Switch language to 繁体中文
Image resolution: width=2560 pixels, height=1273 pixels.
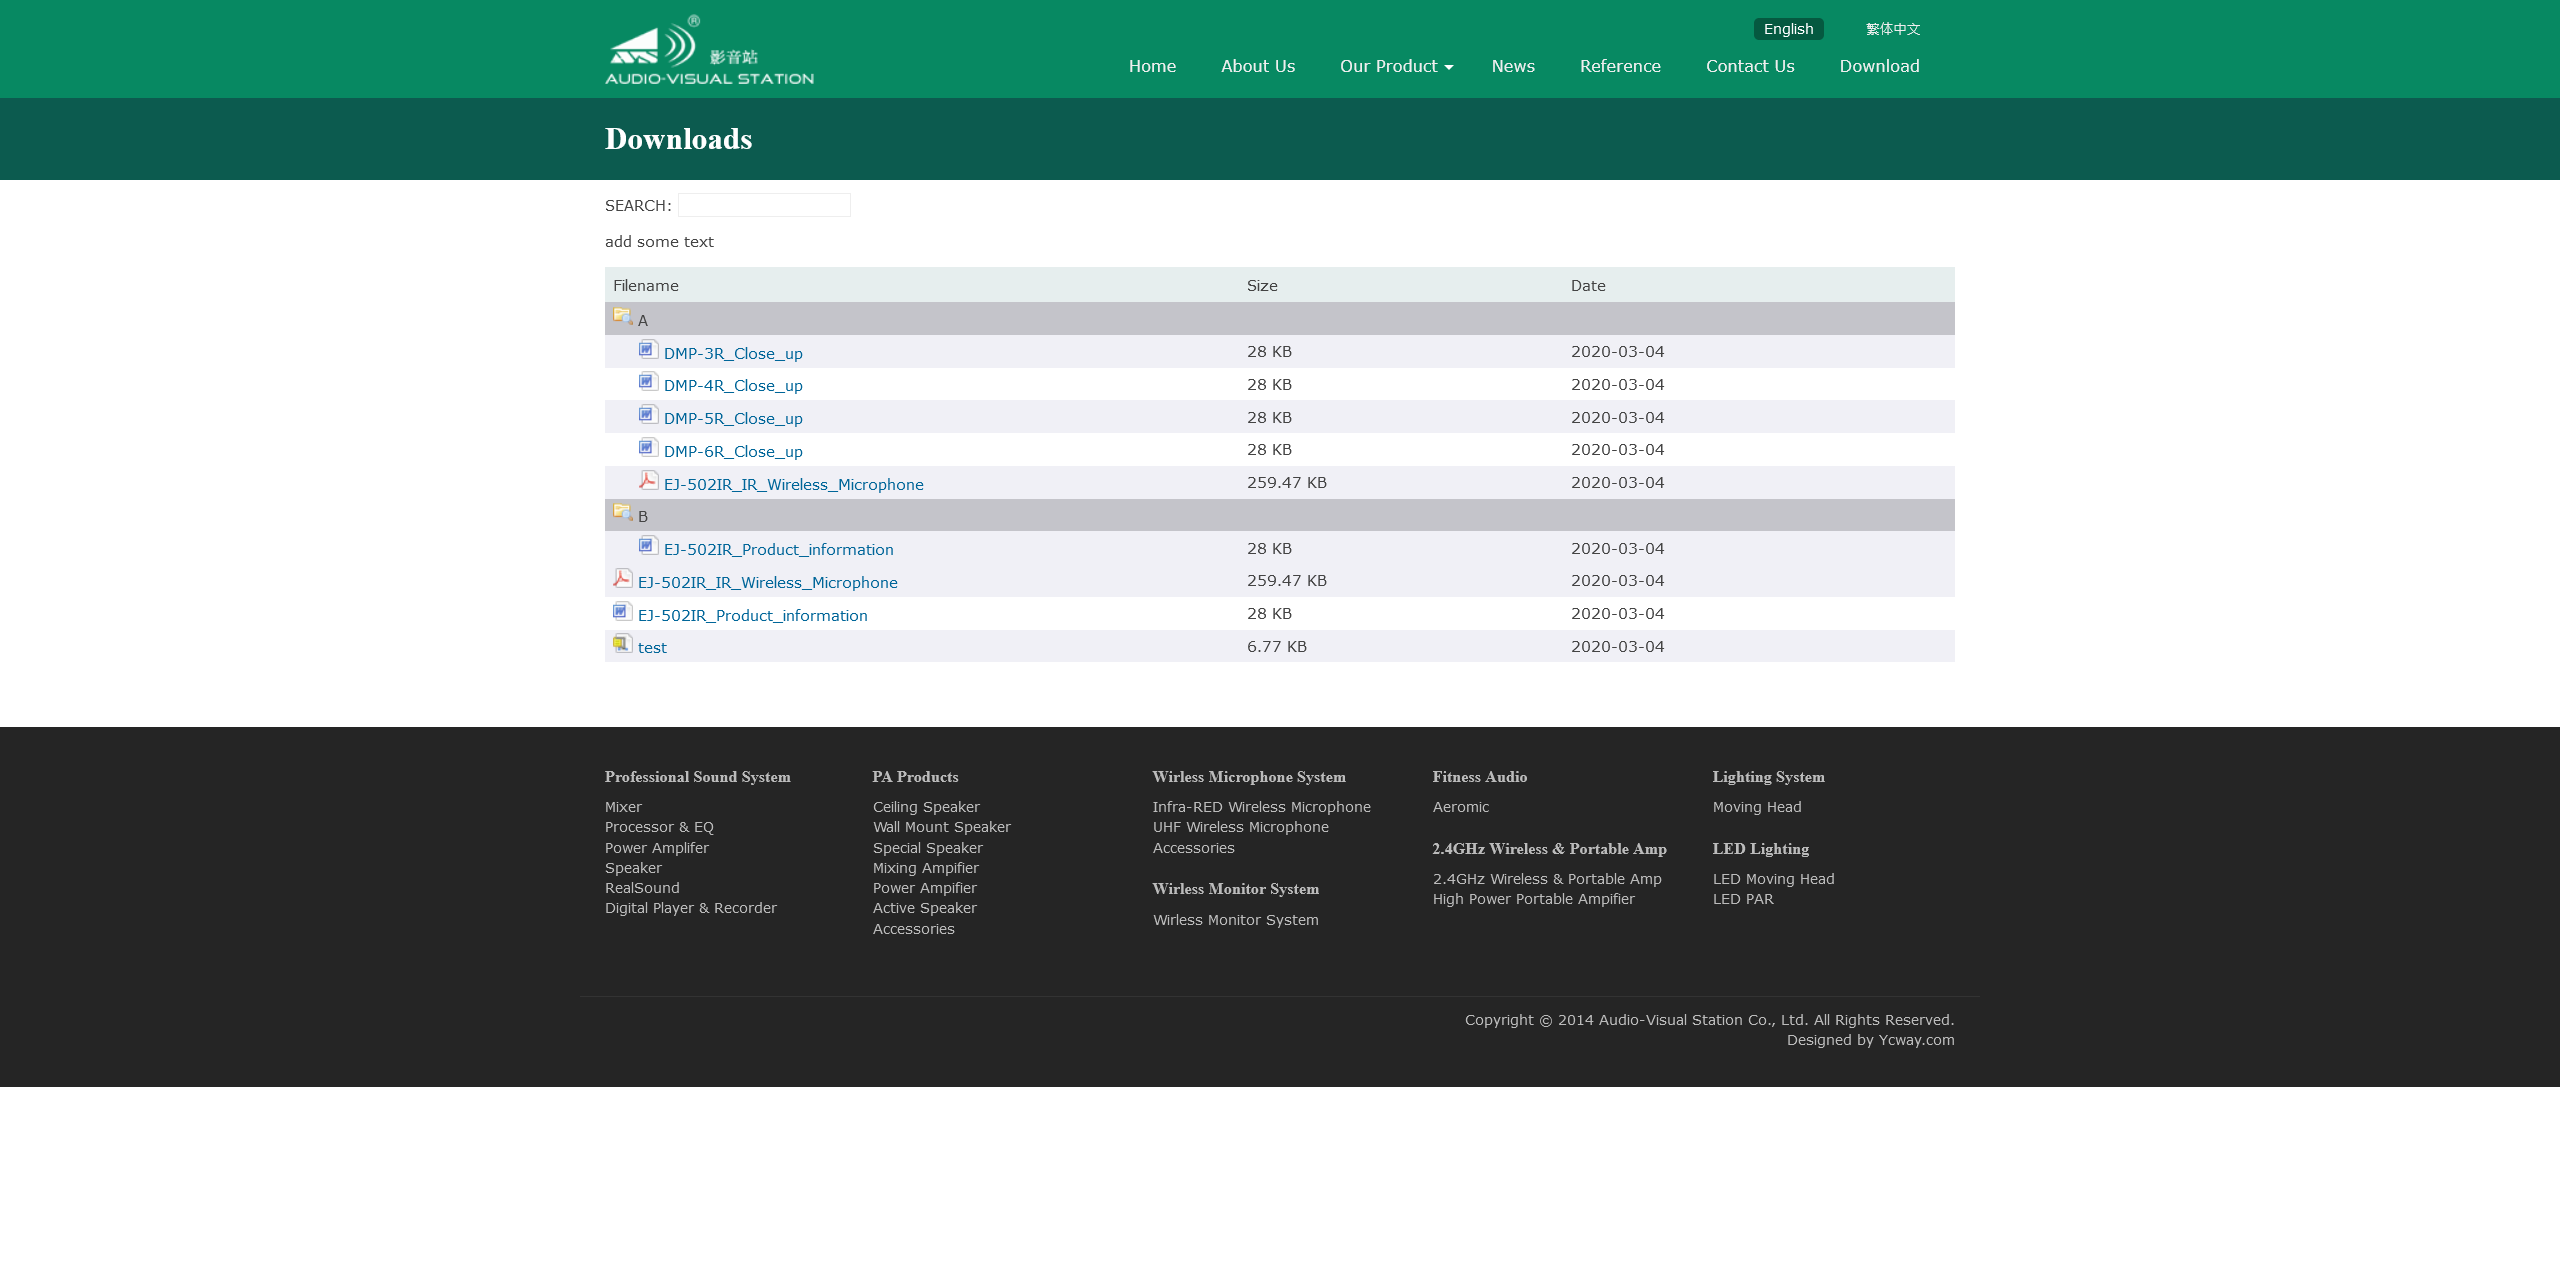[x=1893, y=29]
